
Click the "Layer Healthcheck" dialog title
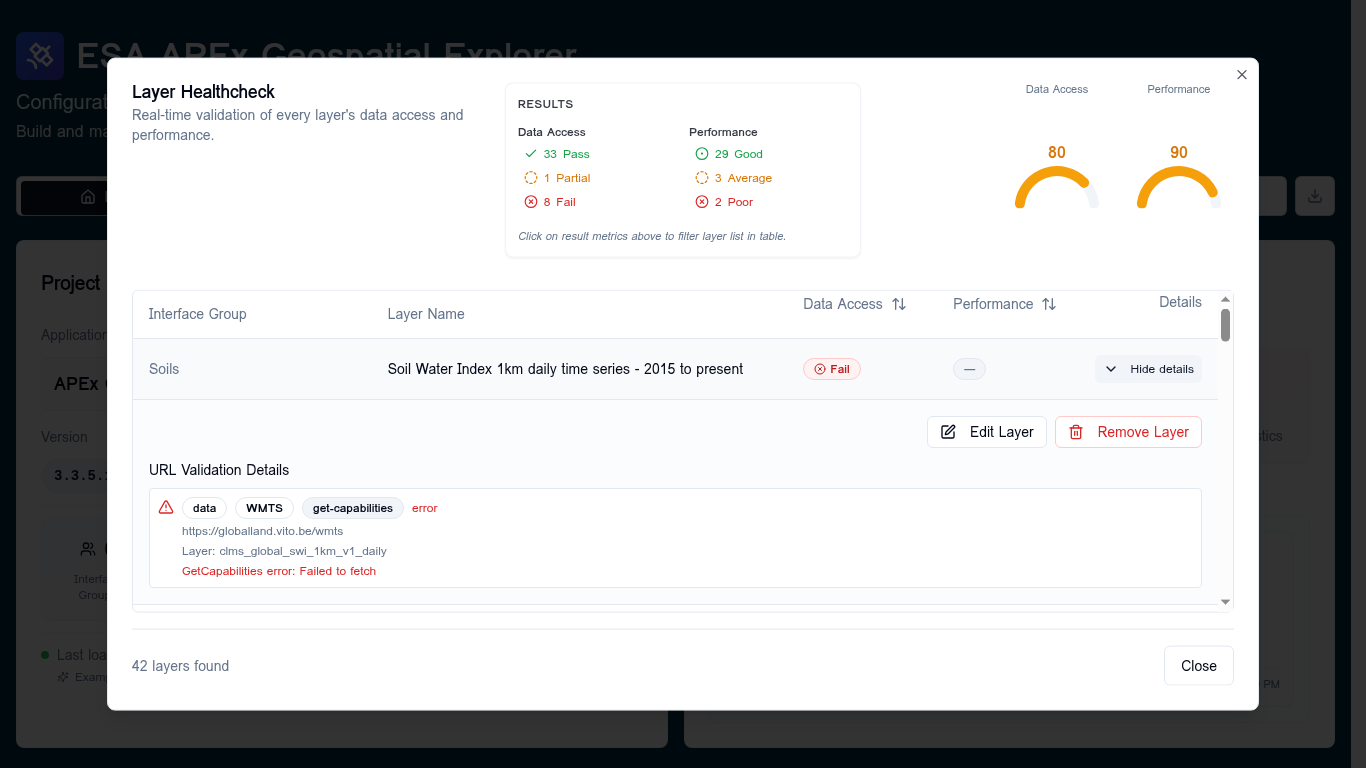pos(203,92)
